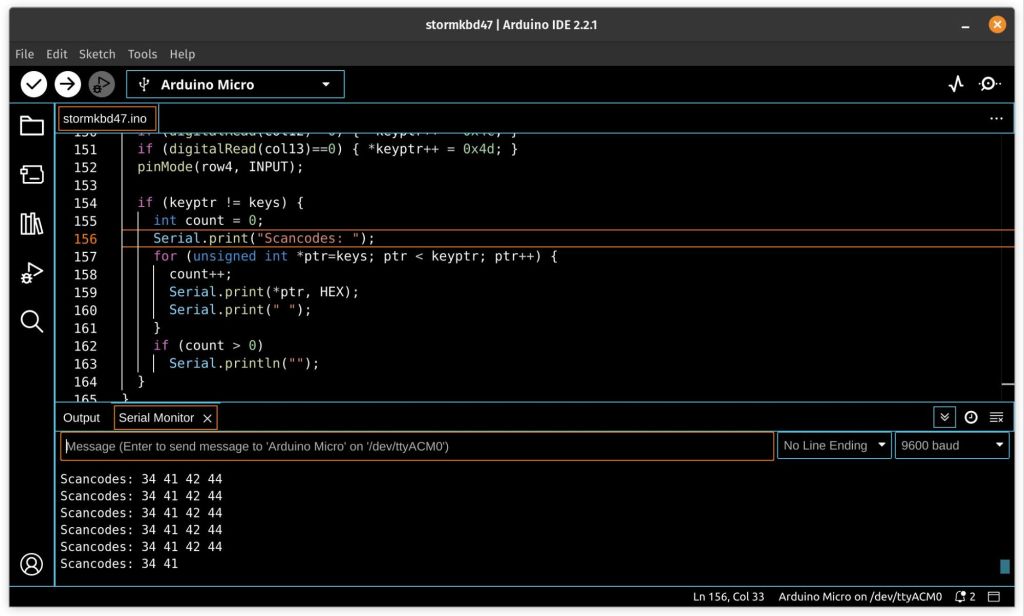Open the Boards Manager sidebar icon
This screenshot has height=616, width=1024.
click(x=32, y=175)
